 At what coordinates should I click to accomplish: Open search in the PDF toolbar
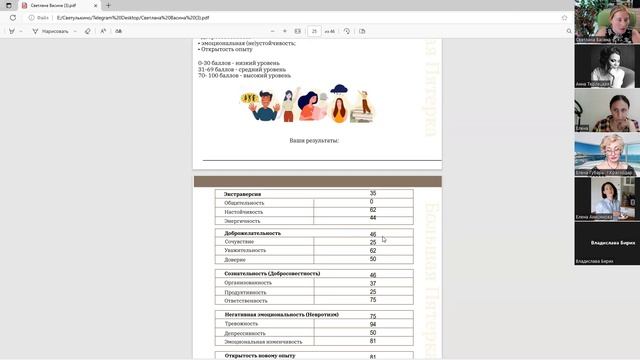[x=569, y=31]
